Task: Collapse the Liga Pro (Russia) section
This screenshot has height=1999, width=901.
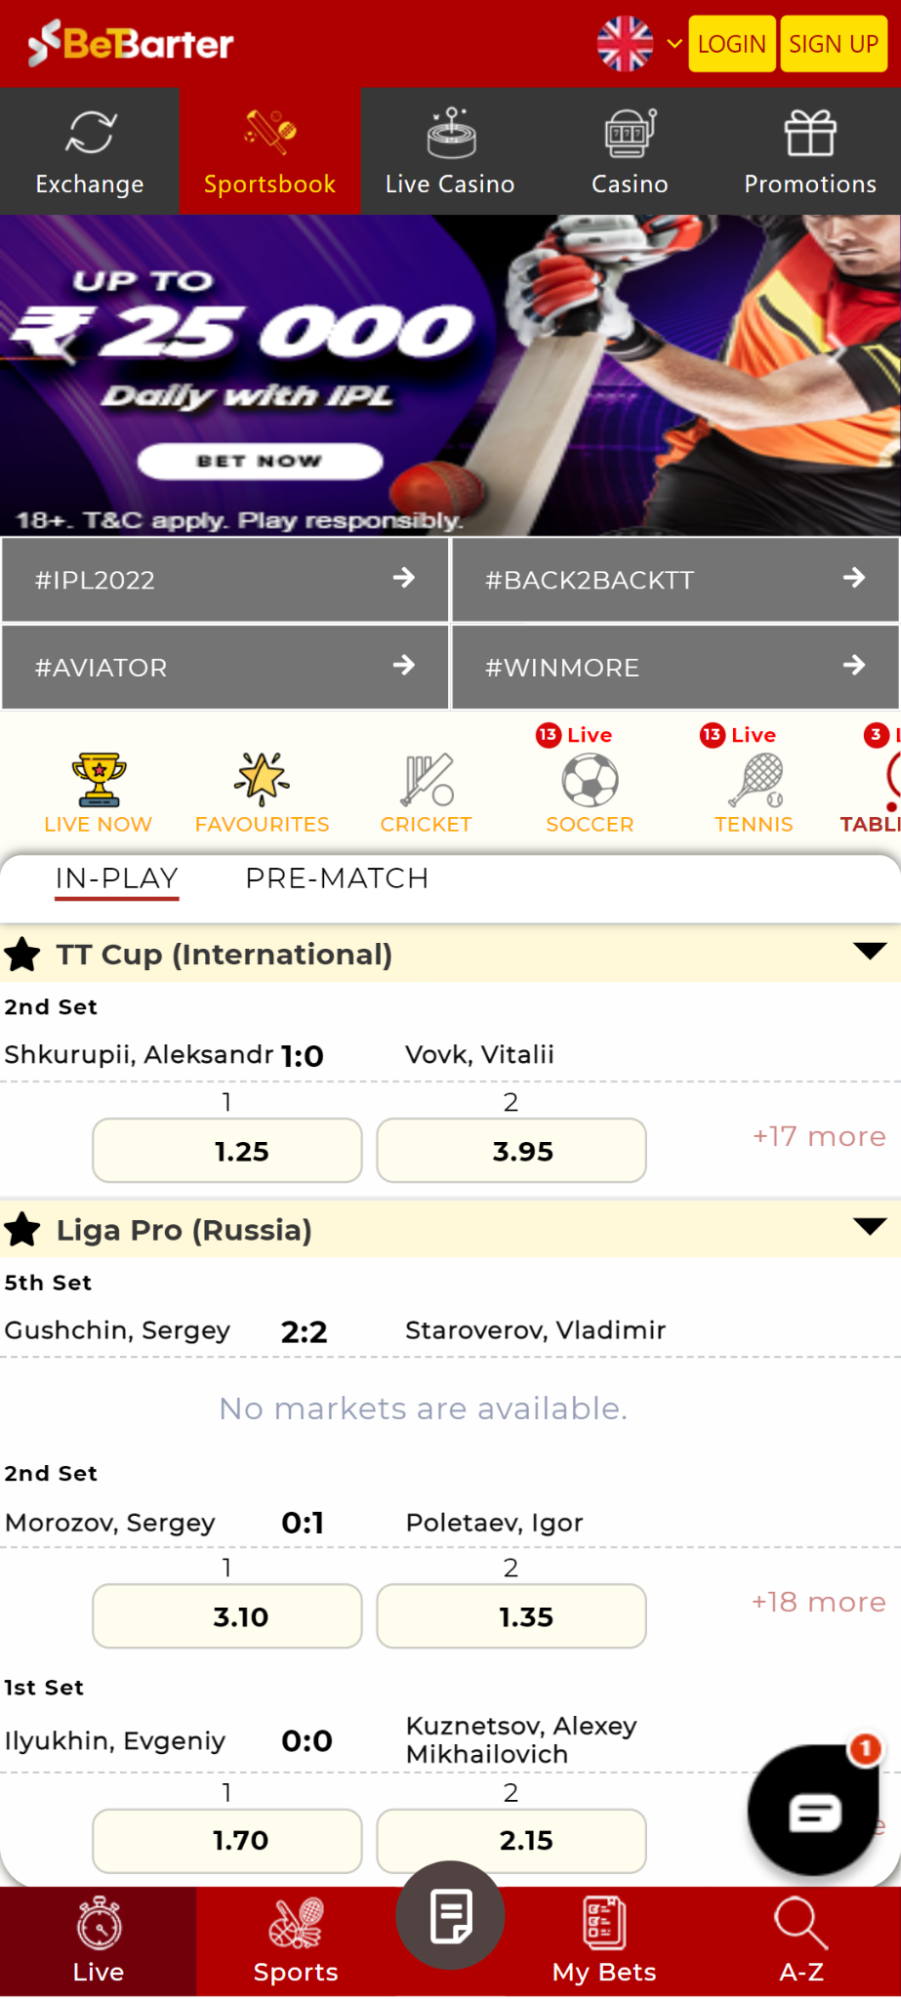Action: point(870,1227)
